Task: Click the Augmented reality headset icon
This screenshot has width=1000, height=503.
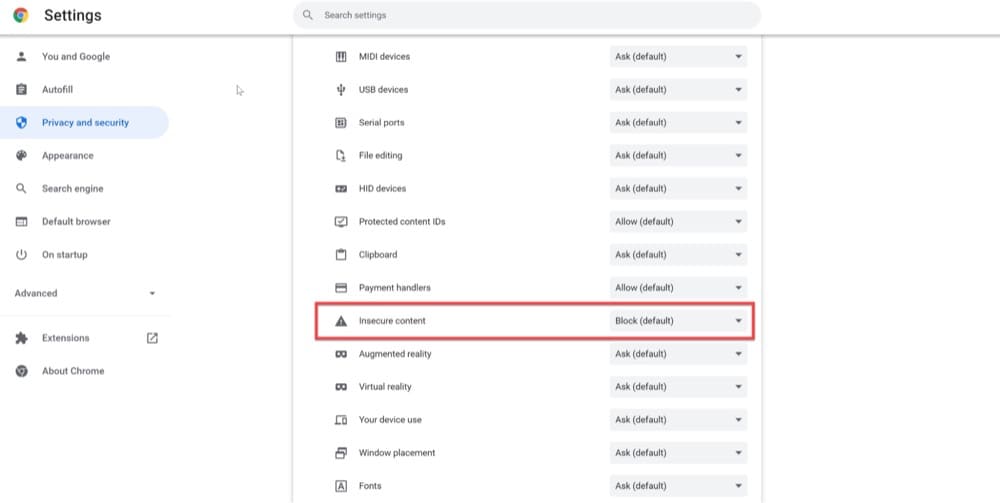Action: tap(341, 354)
